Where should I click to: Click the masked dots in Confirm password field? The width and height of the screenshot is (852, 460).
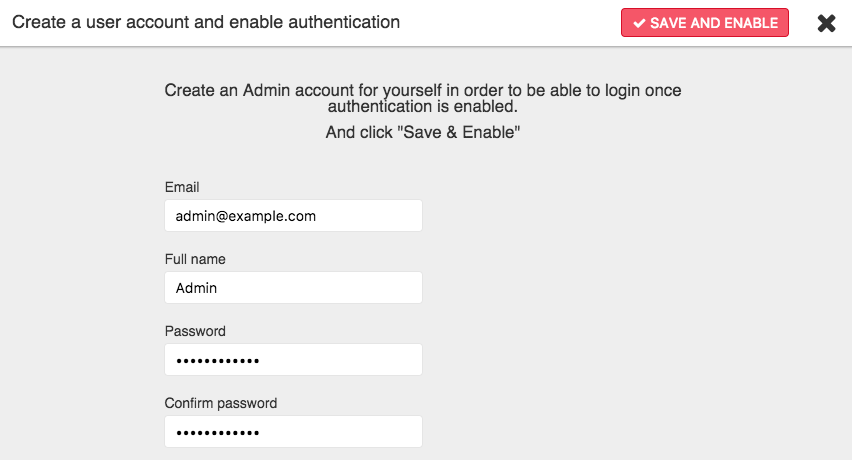click(x=217, y=433)
